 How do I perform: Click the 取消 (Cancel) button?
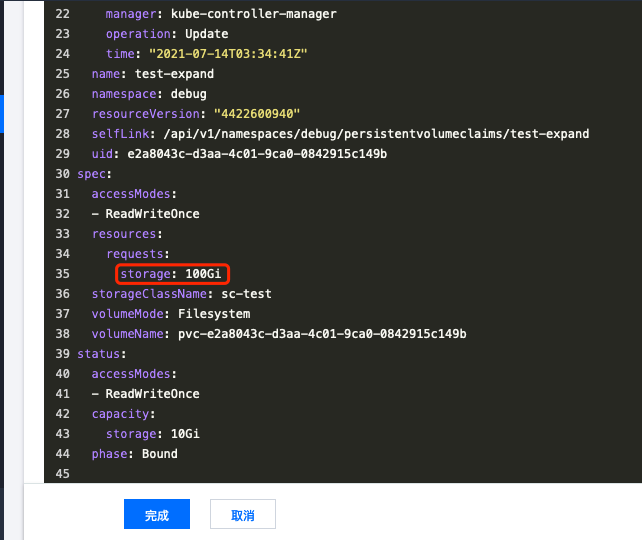click(x=242, y=515)
